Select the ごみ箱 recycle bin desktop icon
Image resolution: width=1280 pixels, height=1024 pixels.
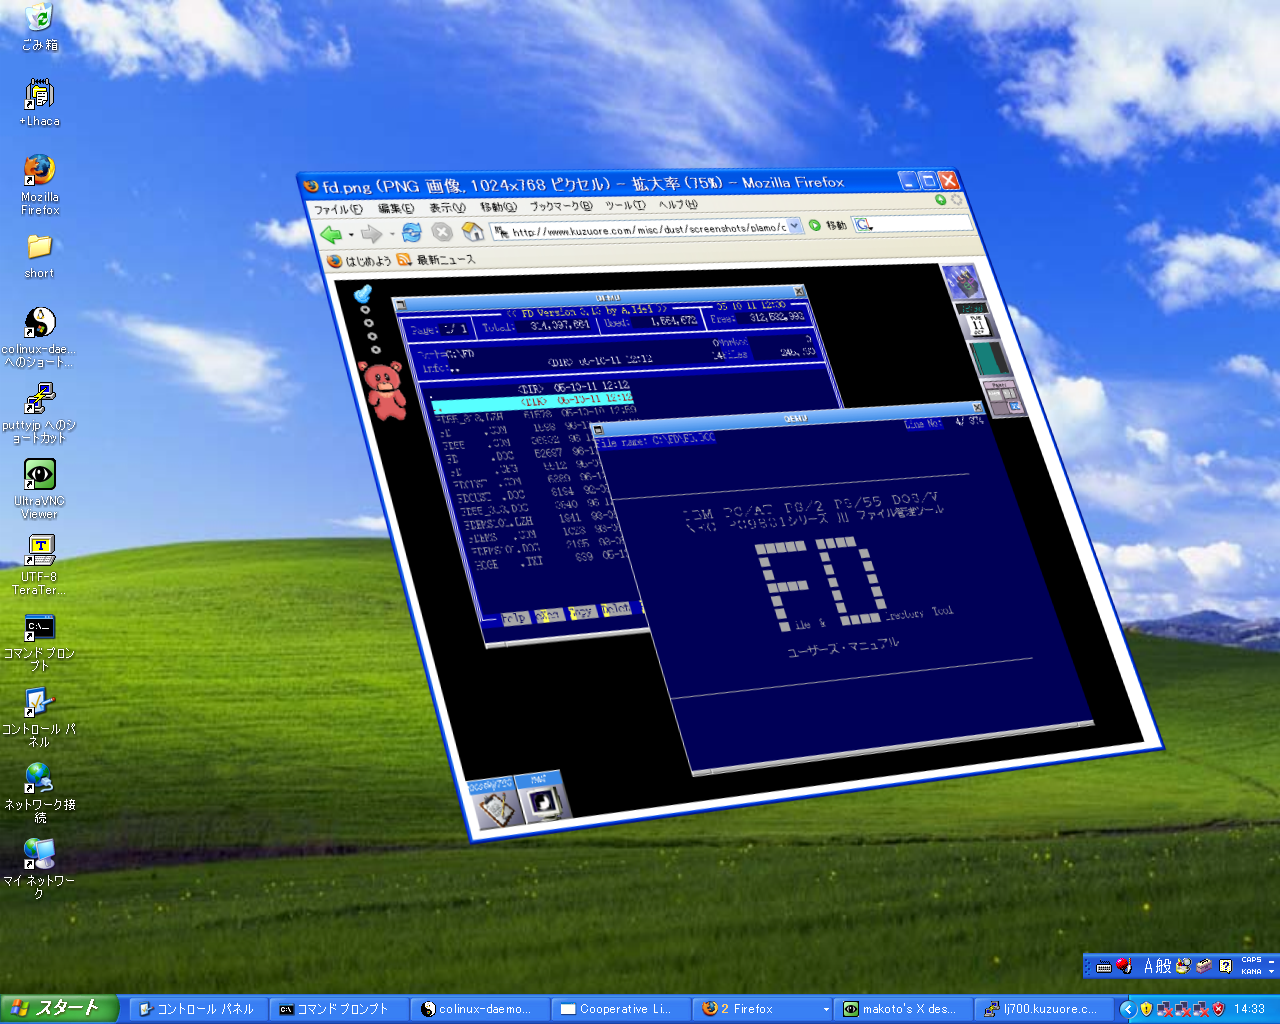click(x=39, y=27)
